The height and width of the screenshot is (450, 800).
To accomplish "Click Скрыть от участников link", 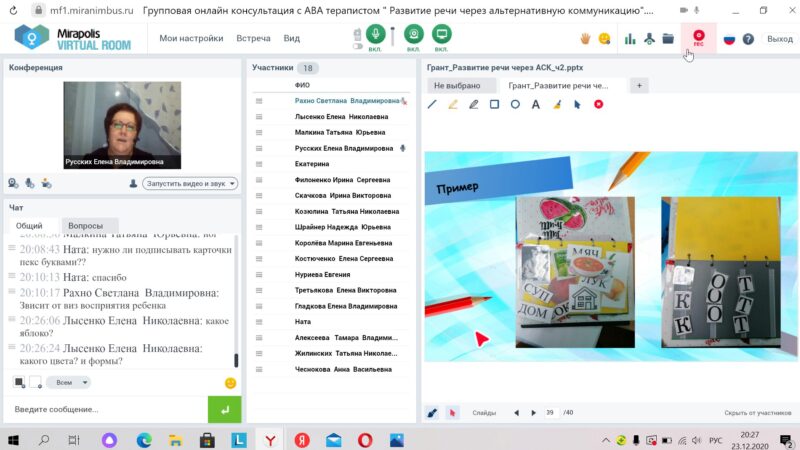I will [758, 413].
